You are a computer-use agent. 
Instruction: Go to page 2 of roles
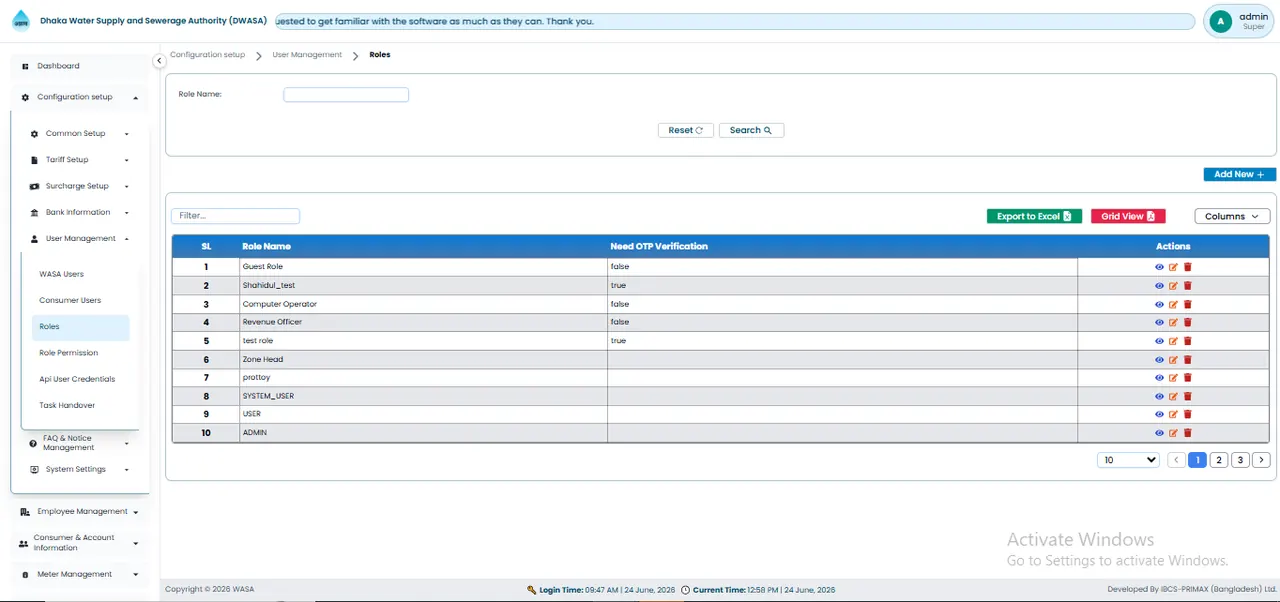point(1219,460)
